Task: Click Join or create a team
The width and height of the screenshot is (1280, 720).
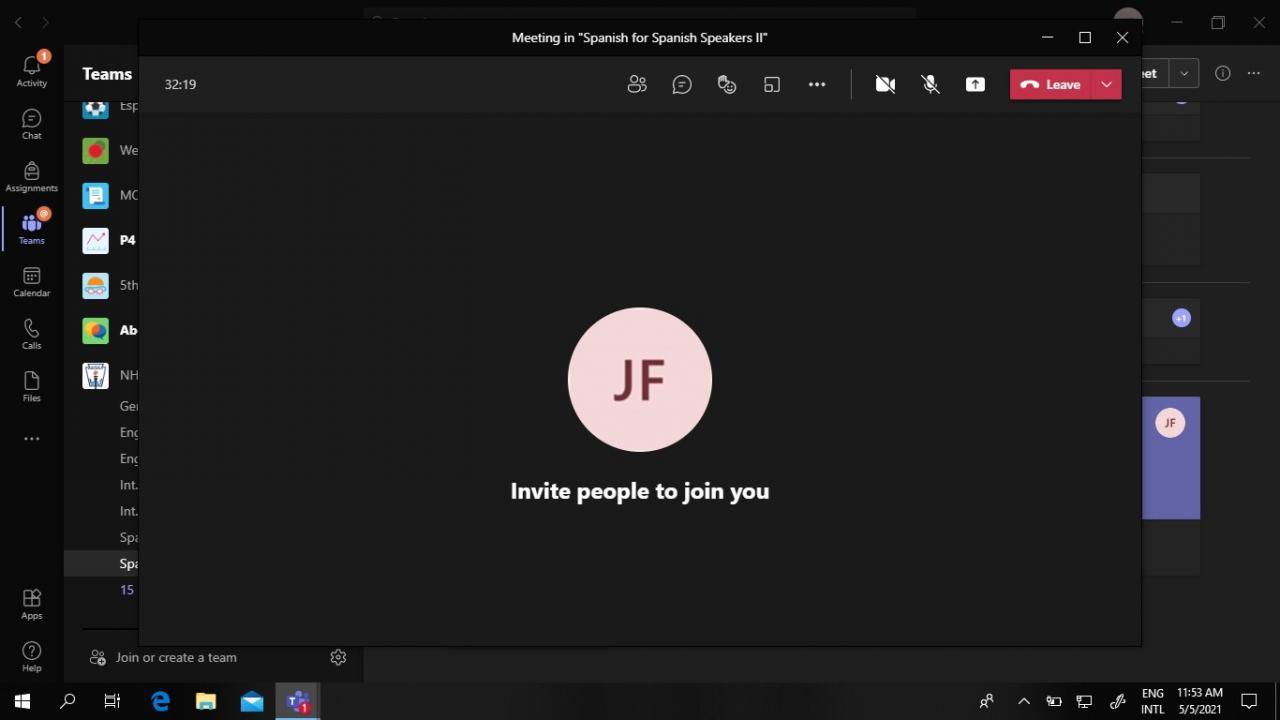Action: click(163, 657)
